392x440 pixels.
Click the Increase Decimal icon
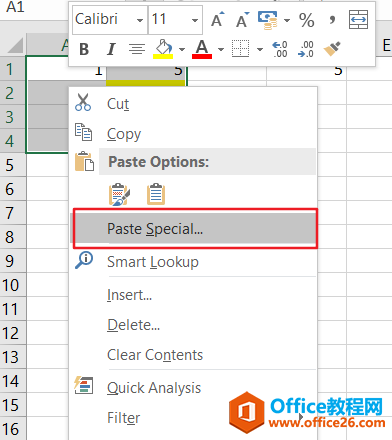click(x=280, y=49)
